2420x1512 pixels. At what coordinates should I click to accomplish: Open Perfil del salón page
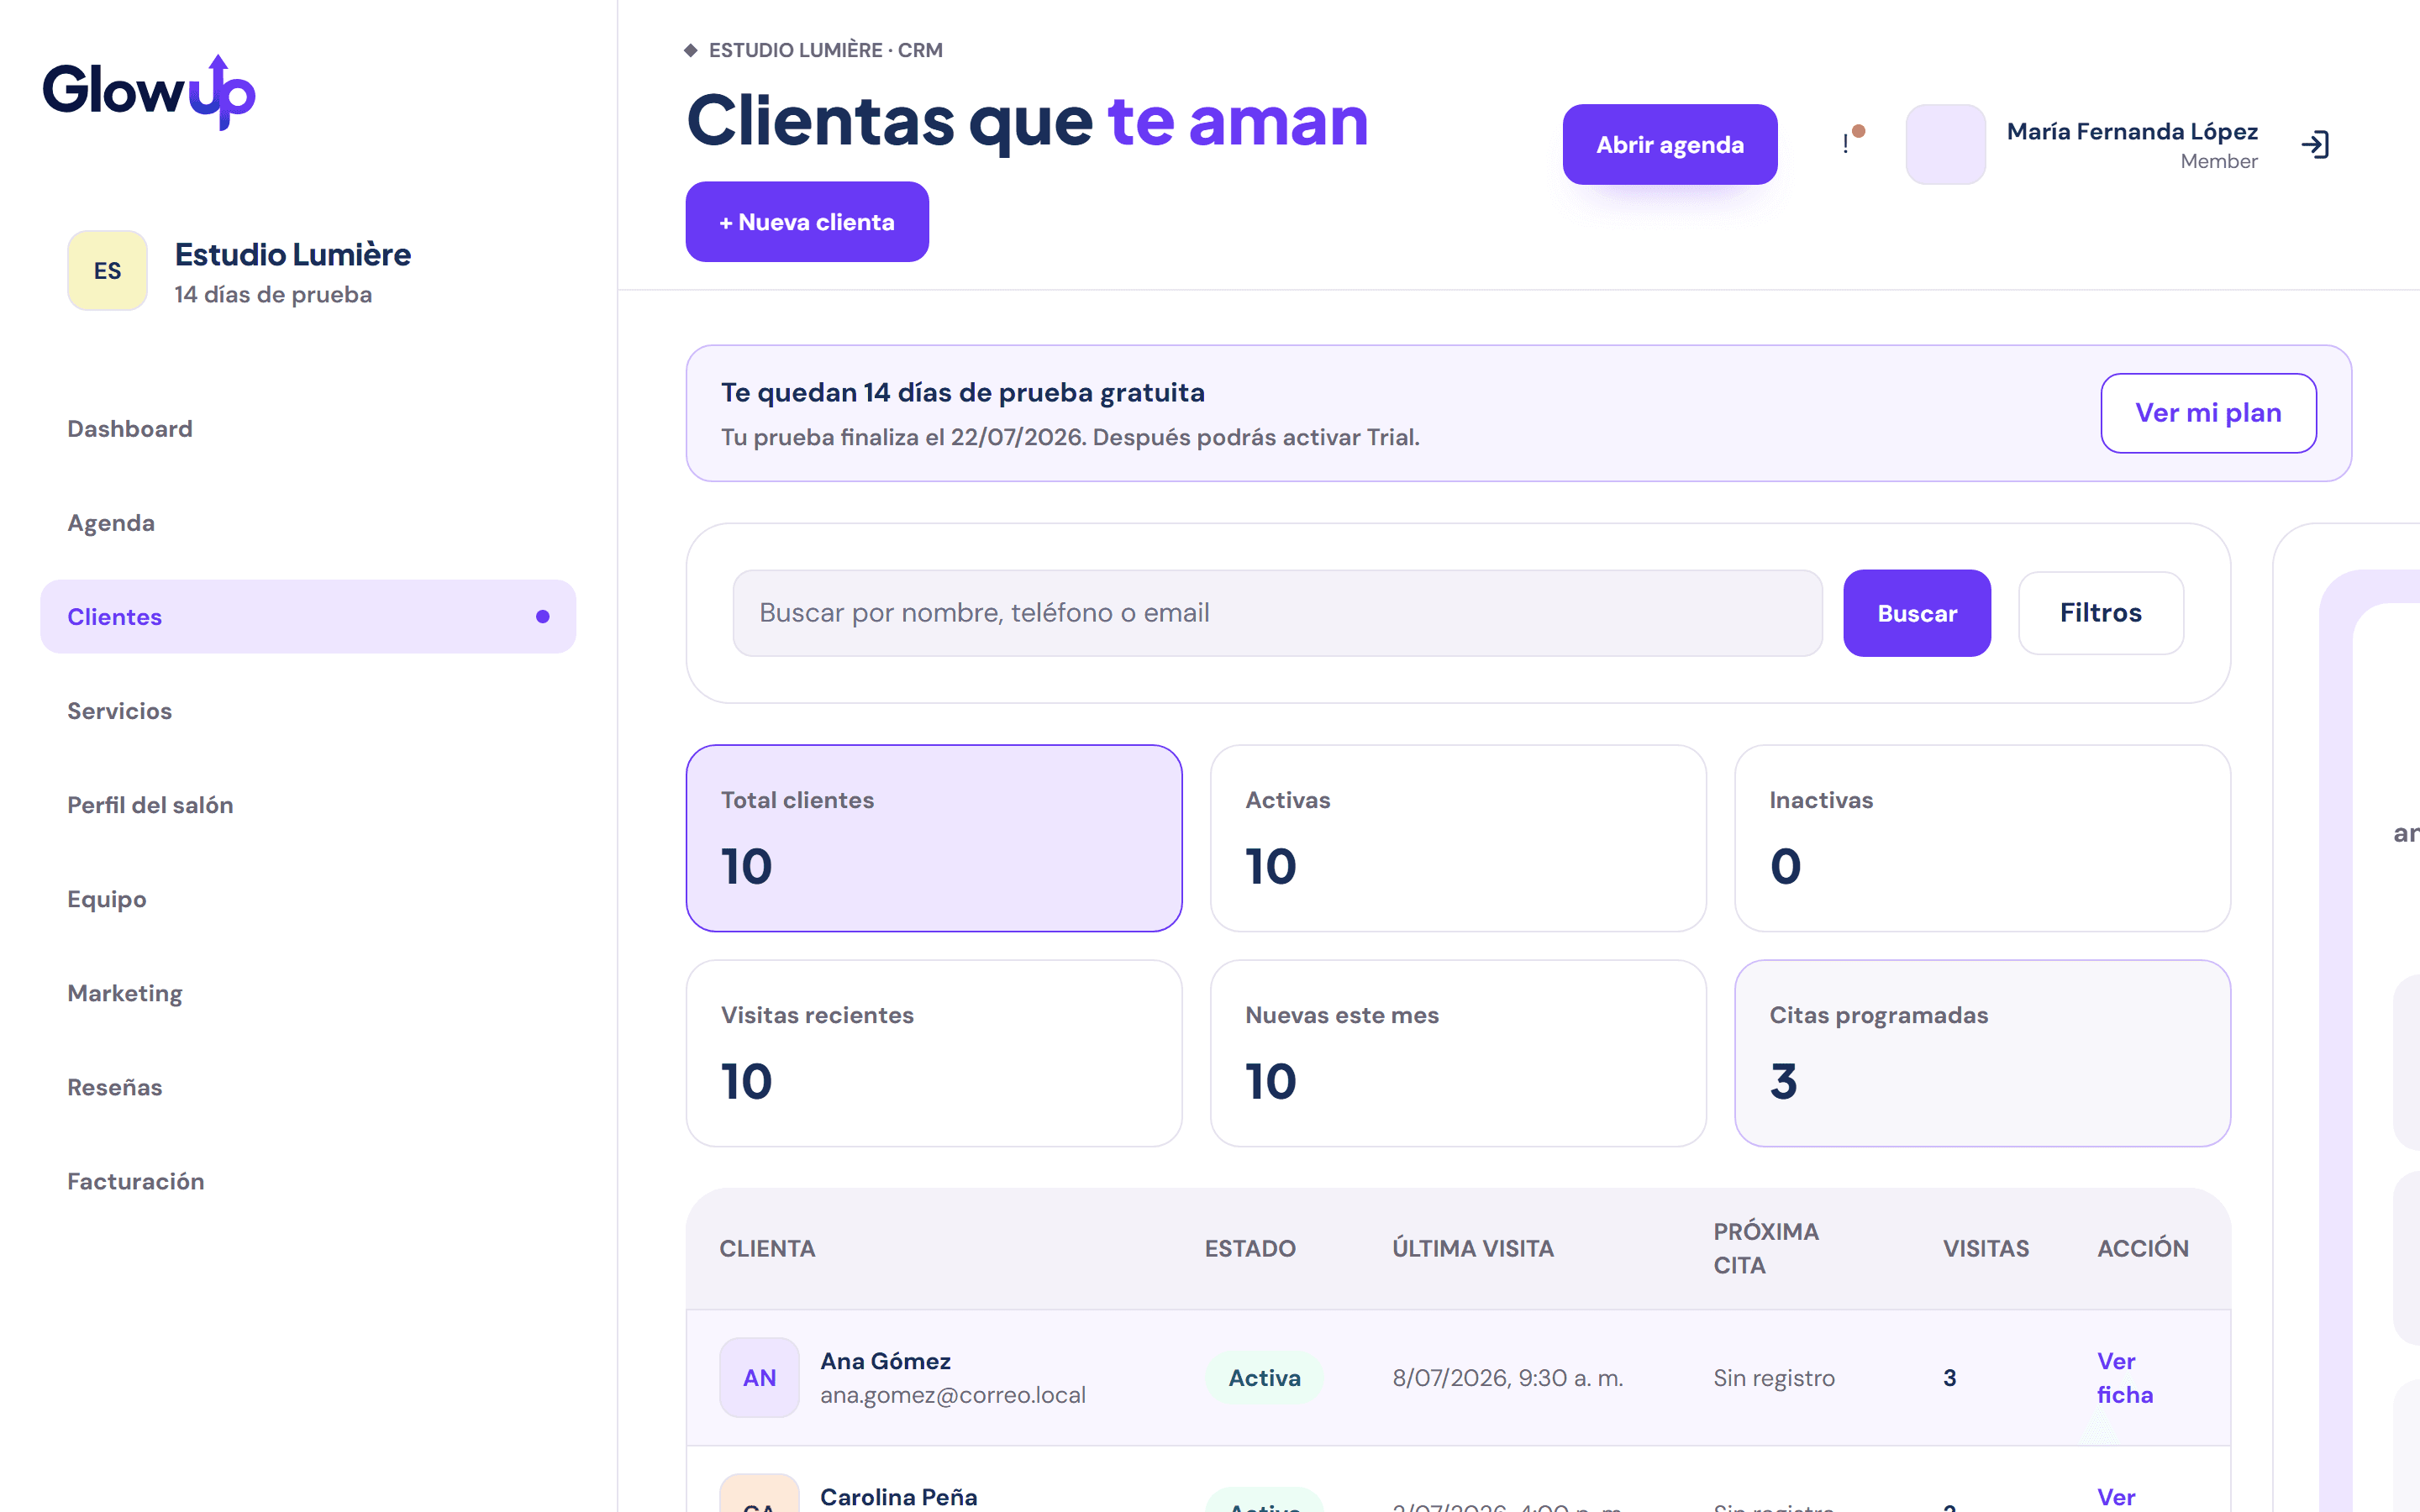pos(308,805)
